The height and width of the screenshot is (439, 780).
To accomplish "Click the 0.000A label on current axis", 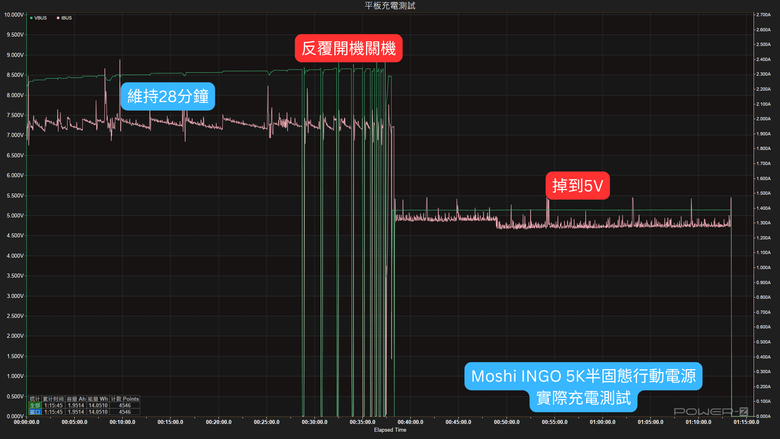I will pos(763,417).
